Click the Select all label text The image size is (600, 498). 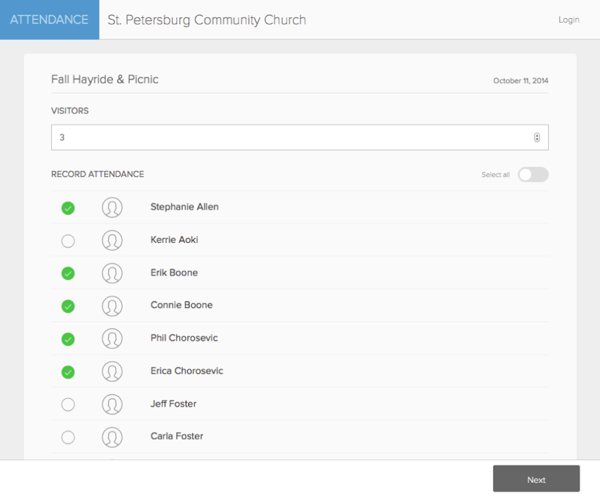click(x=496, y=175)
